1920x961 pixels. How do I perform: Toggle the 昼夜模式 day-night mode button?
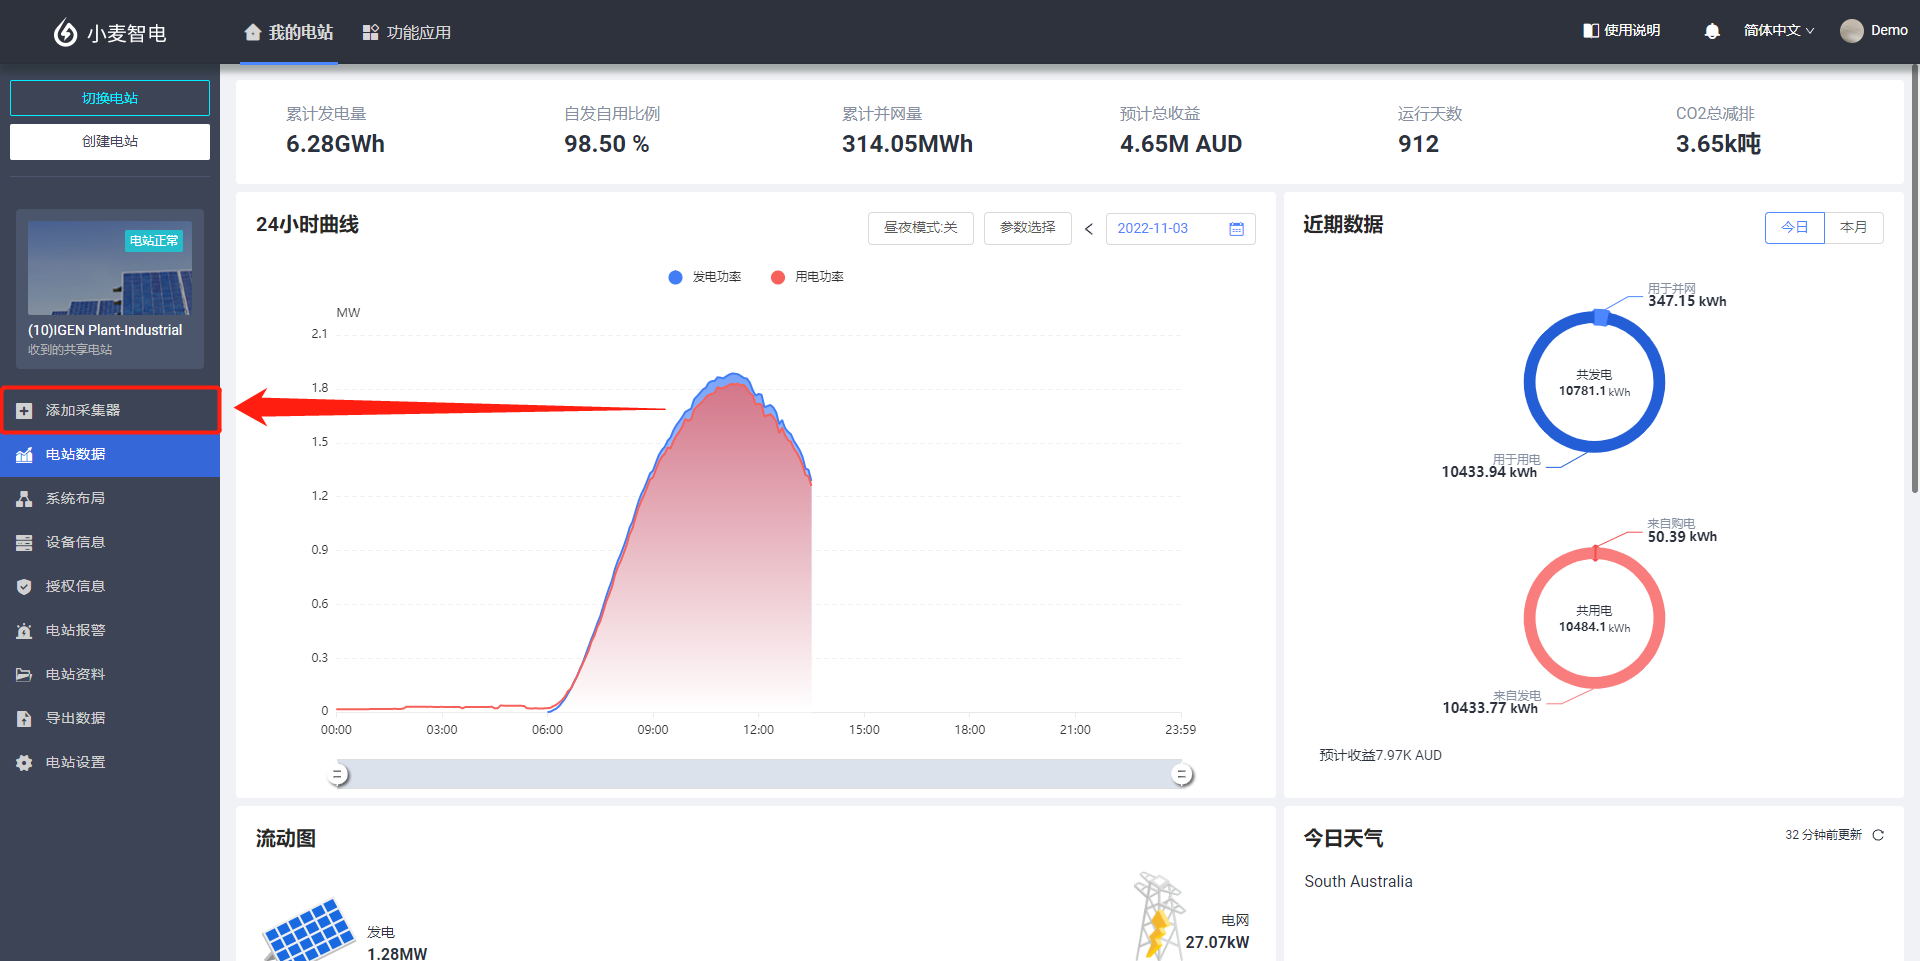point(920,228)
